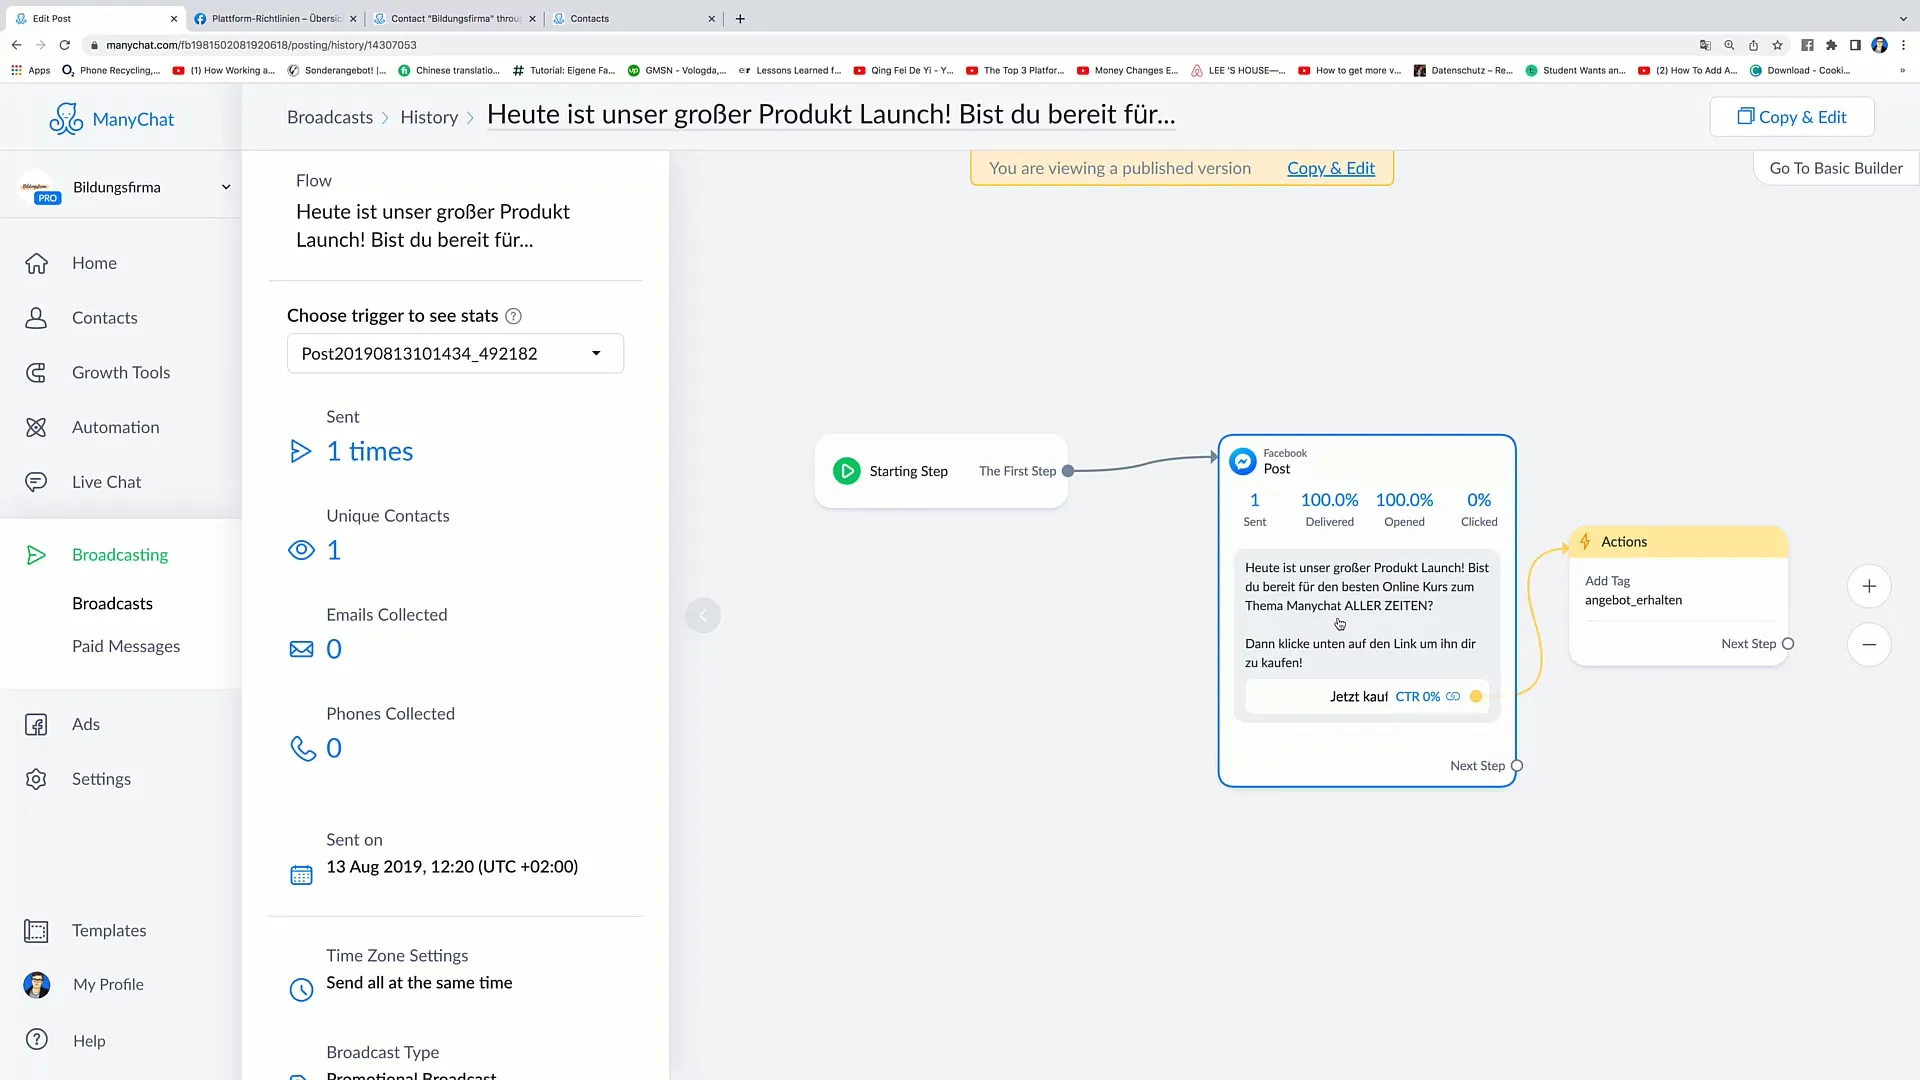
Task: Switch to Contacts browser tab
Action: 633,18
